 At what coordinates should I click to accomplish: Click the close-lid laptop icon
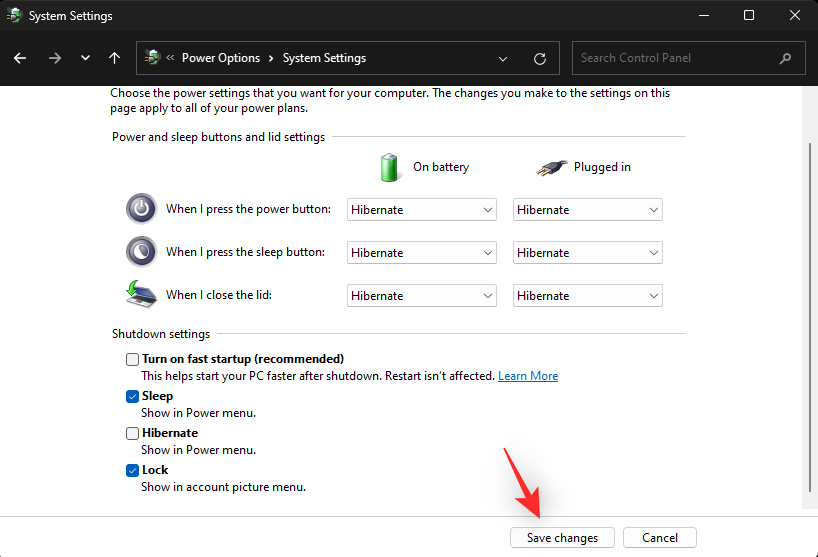(x=141, y=295)
